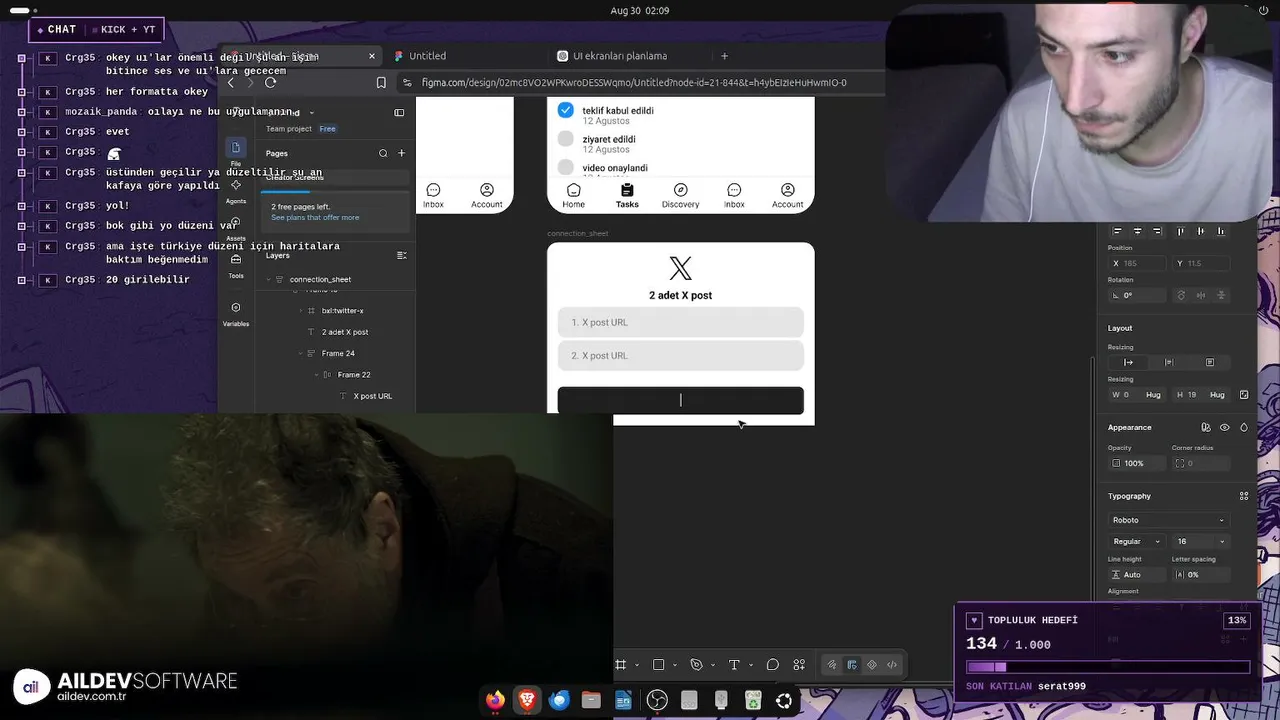Align left icon in design panel
The image size is (1280, 720).
[x=1118, y=231]
